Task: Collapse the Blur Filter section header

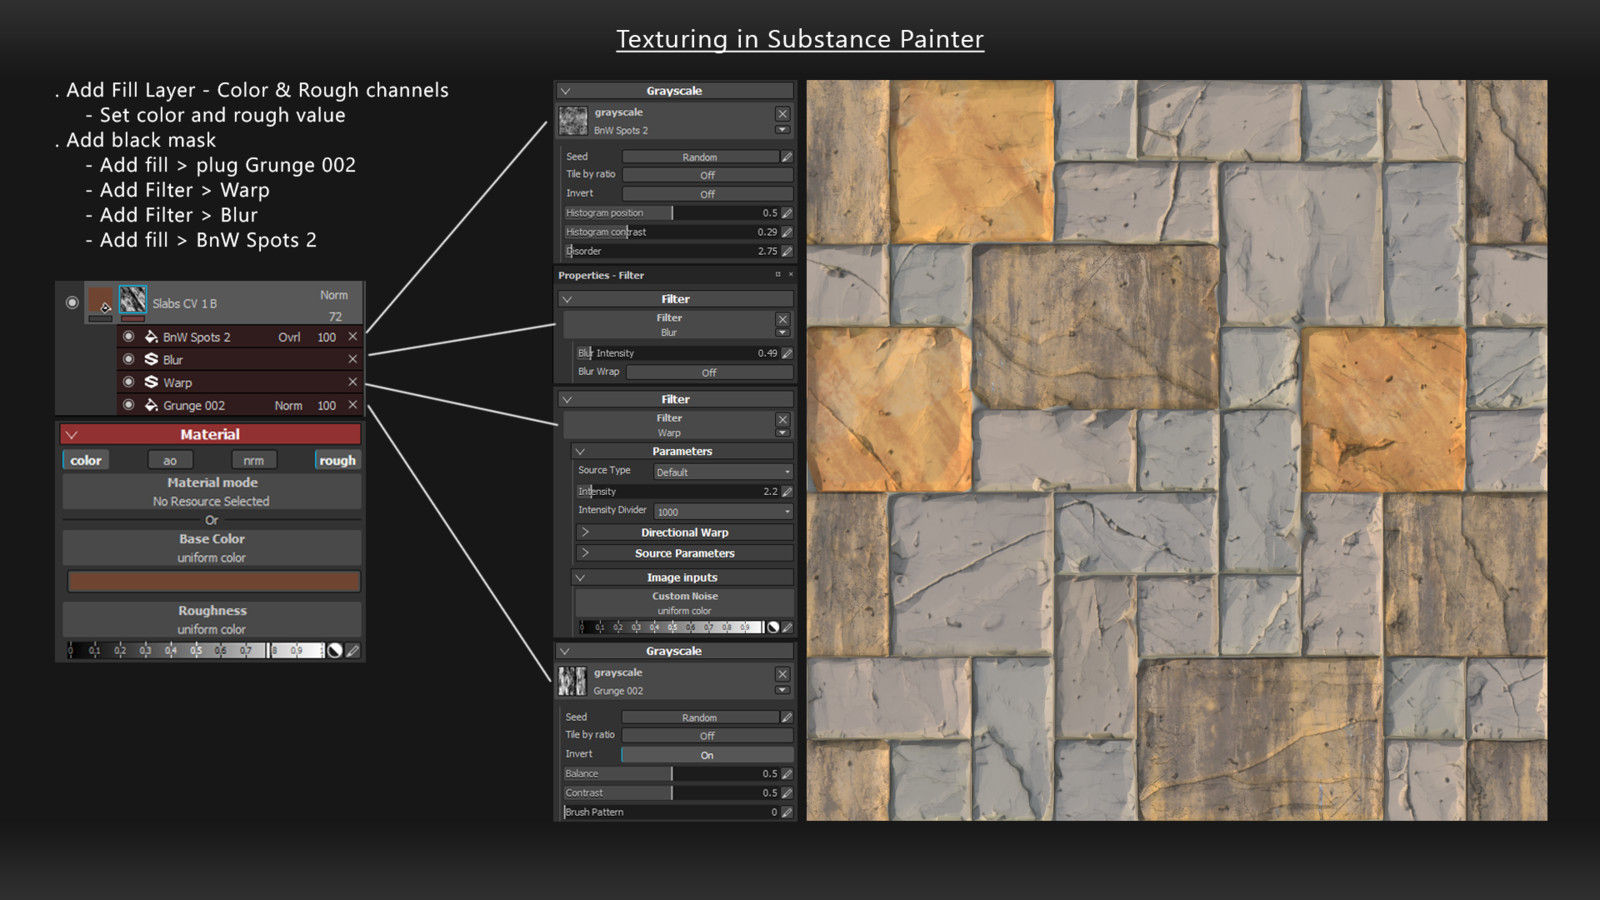Action: coord(675,299)
